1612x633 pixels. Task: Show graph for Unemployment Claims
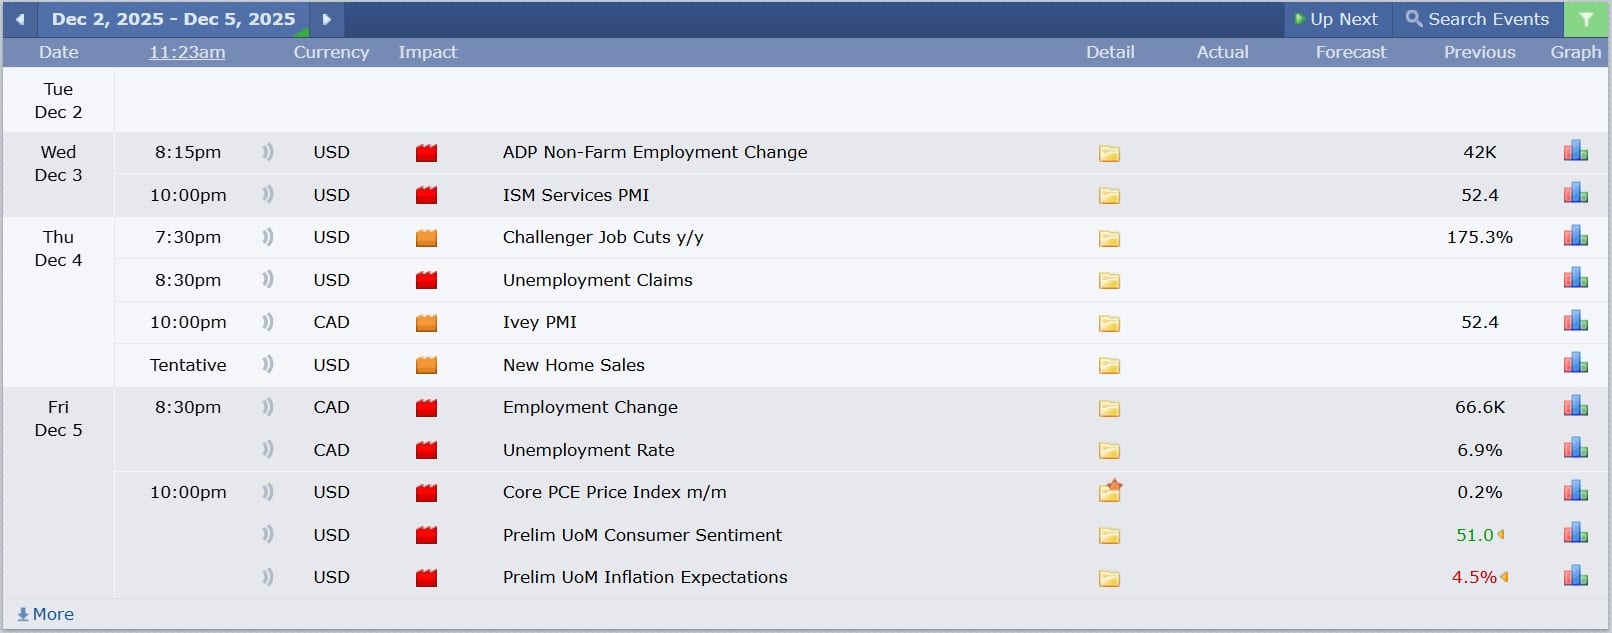tap(1575, 278)
